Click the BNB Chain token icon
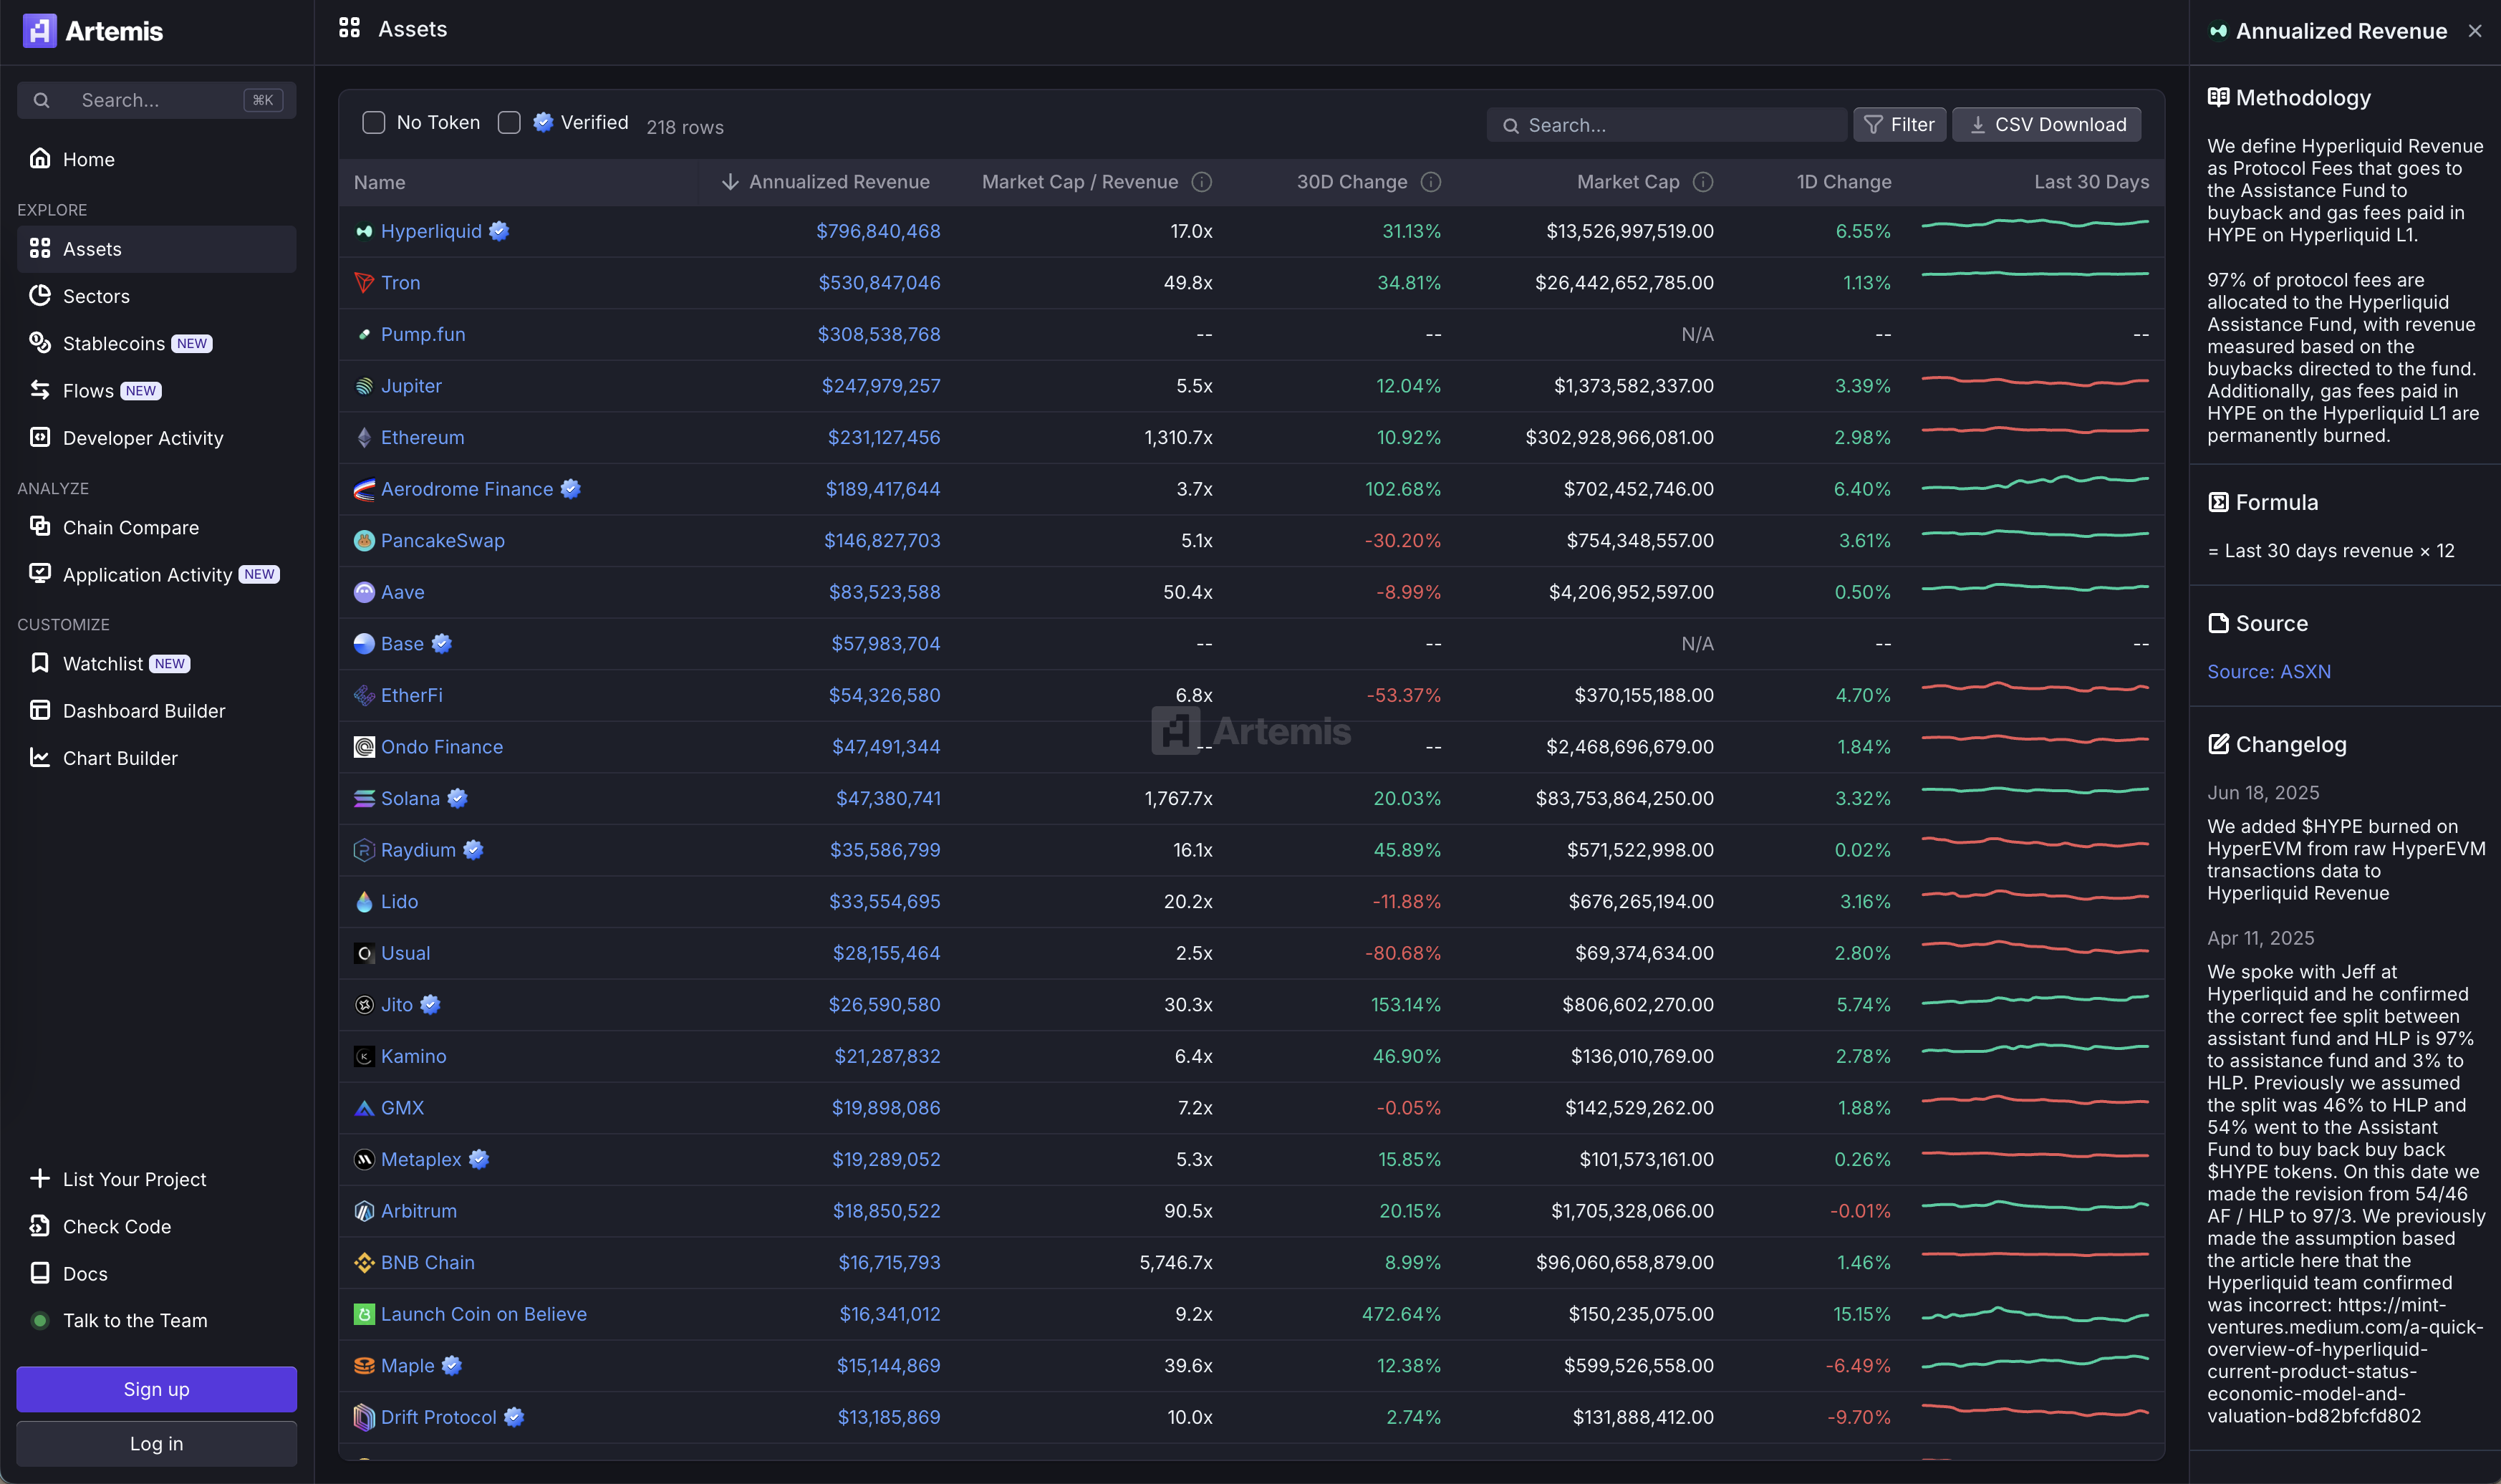 tap(364, 1262)
